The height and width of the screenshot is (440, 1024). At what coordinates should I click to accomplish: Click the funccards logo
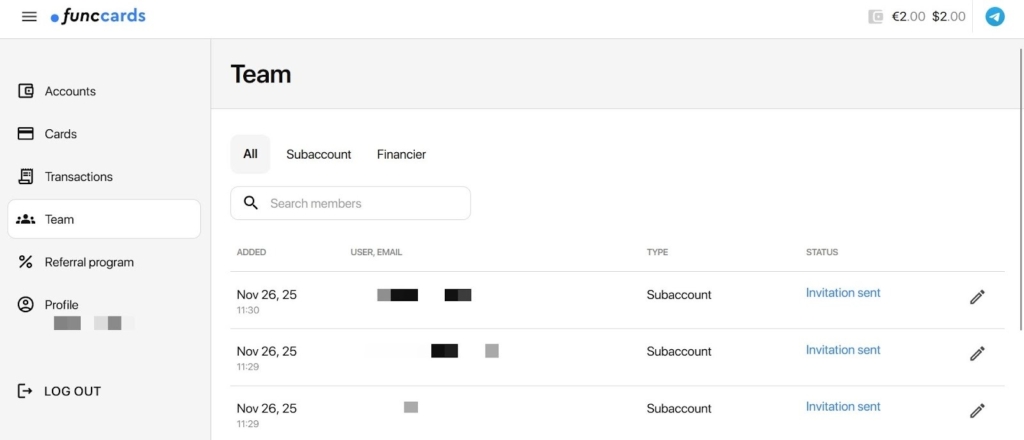pos(98,16)
